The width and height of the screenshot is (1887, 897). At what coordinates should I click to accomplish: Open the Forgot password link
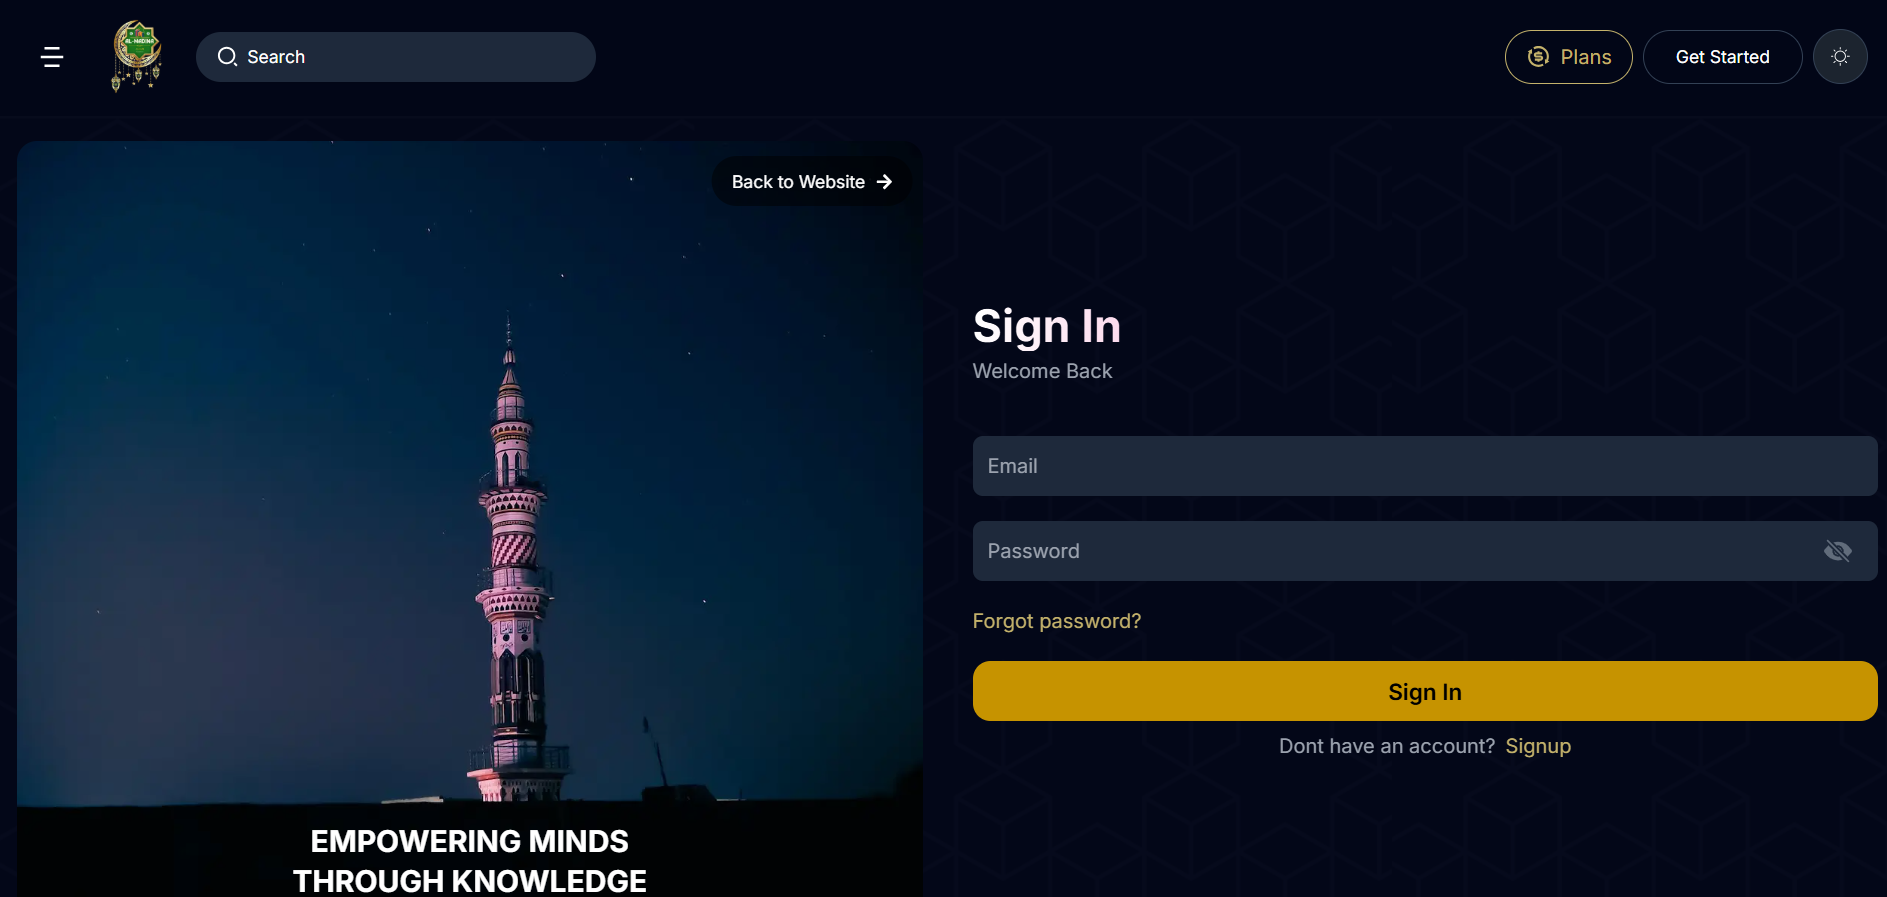[x=1057, y=621]
